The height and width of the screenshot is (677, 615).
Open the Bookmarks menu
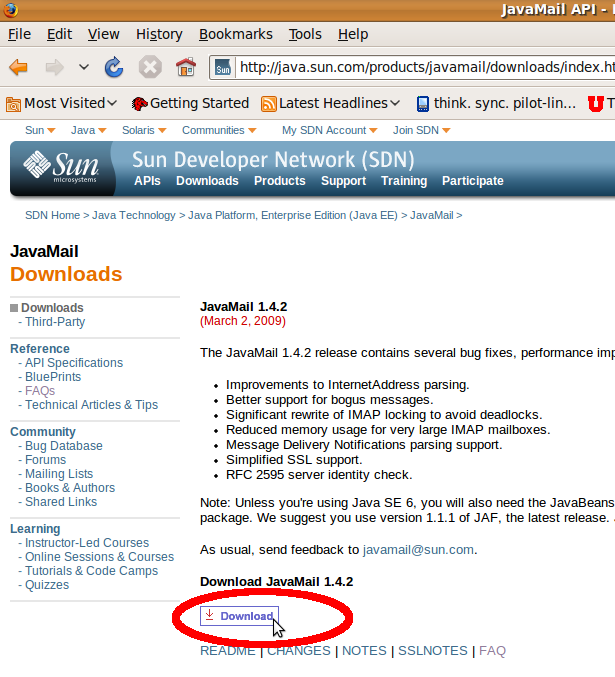point(236,34)
